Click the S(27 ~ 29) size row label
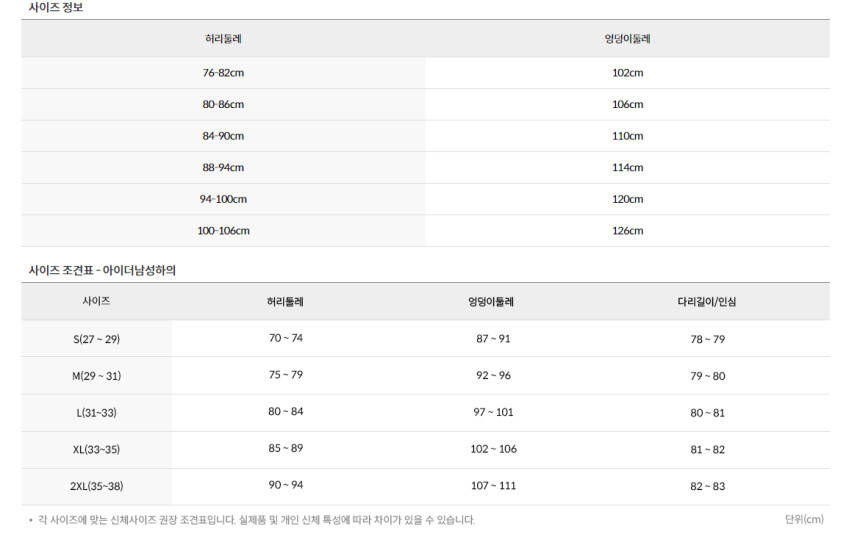 tap(96, 339)
